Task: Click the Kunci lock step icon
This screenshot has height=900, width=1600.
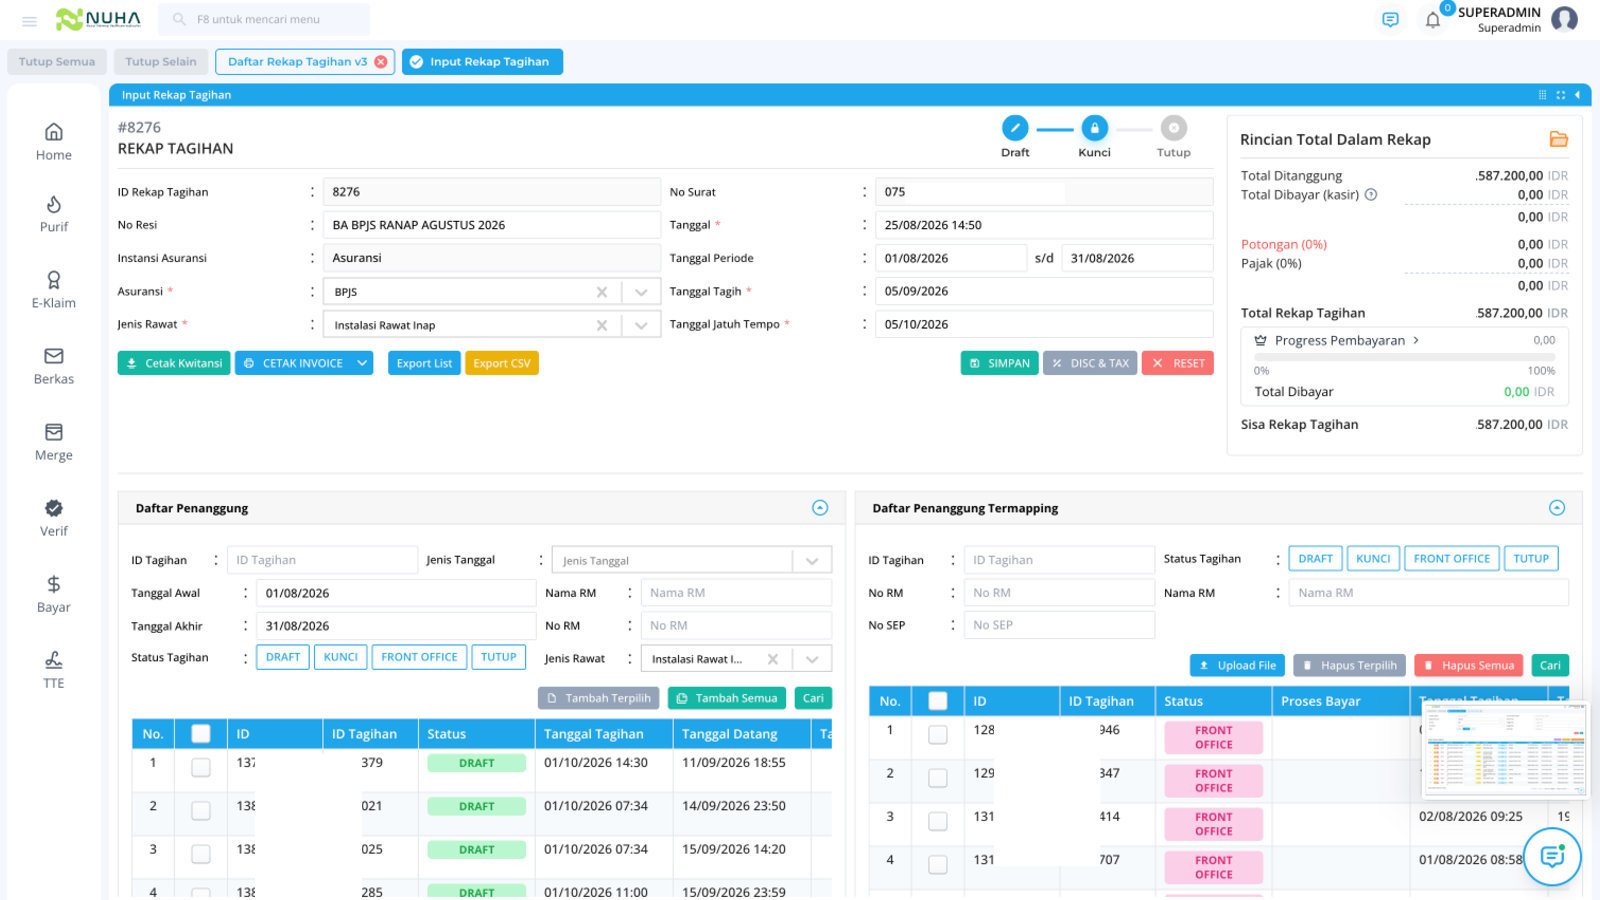Action: click(1094, 128)
